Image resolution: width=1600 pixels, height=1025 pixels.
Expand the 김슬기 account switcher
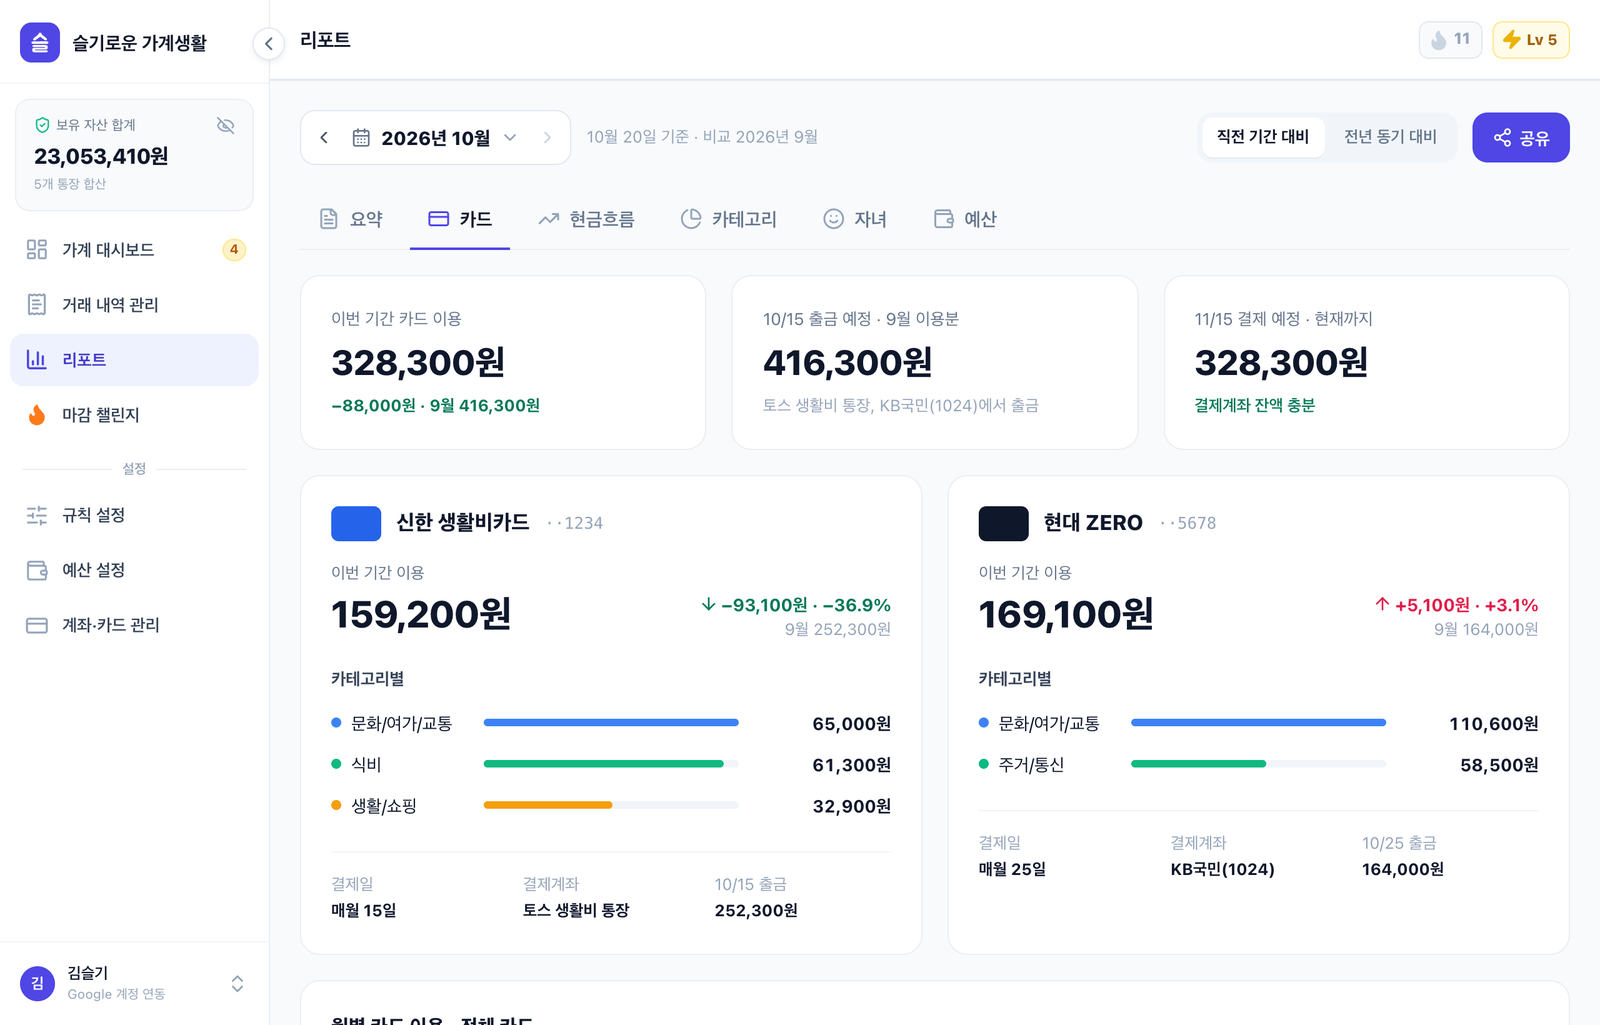point(237,984)
